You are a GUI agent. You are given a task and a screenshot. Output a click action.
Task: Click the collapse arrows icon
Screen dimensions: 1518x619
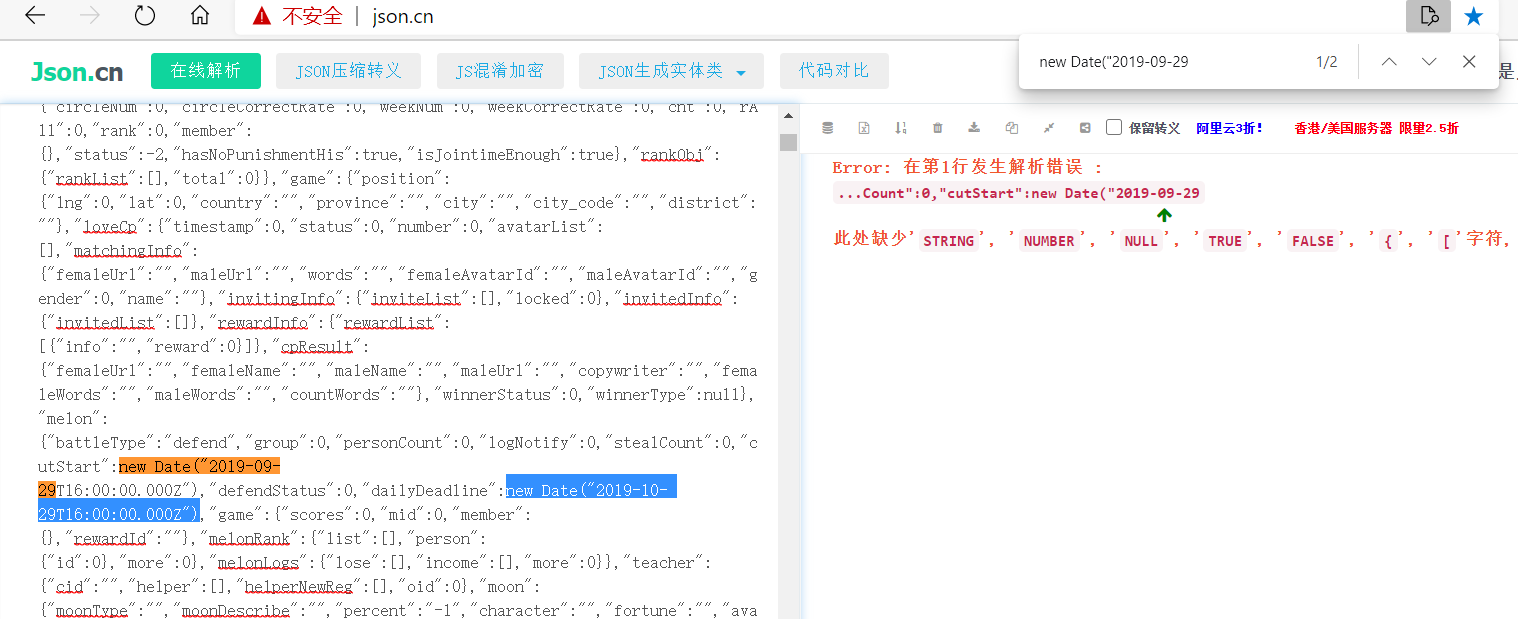tap(1048, 128)
